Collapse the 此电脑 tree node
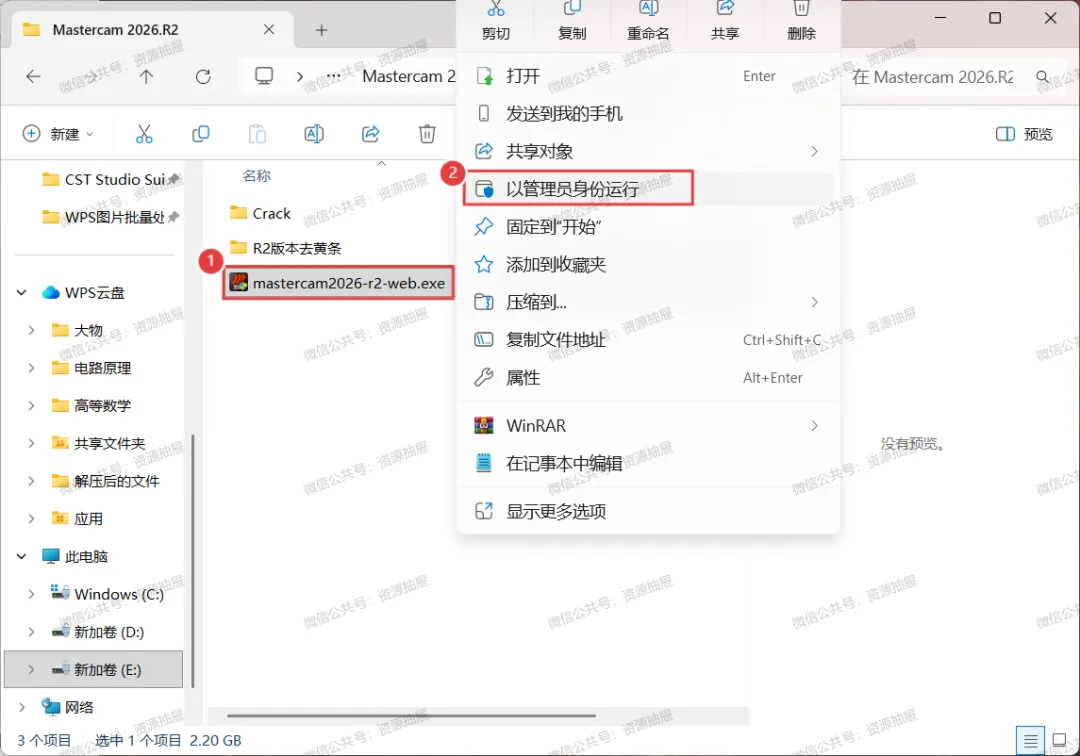The height and width of the screenshot is (756, 1080). coord(21,556)
